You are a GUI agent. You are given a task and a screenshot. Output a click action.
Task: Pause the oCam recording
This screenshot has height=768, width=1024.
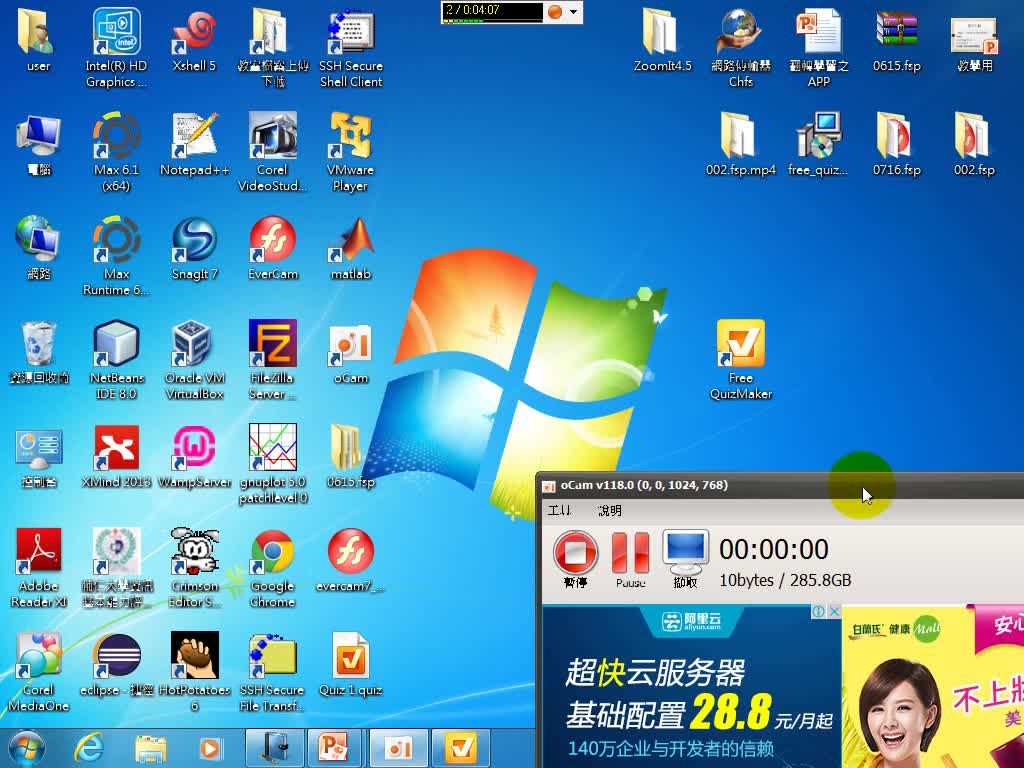tap(630, 552)
